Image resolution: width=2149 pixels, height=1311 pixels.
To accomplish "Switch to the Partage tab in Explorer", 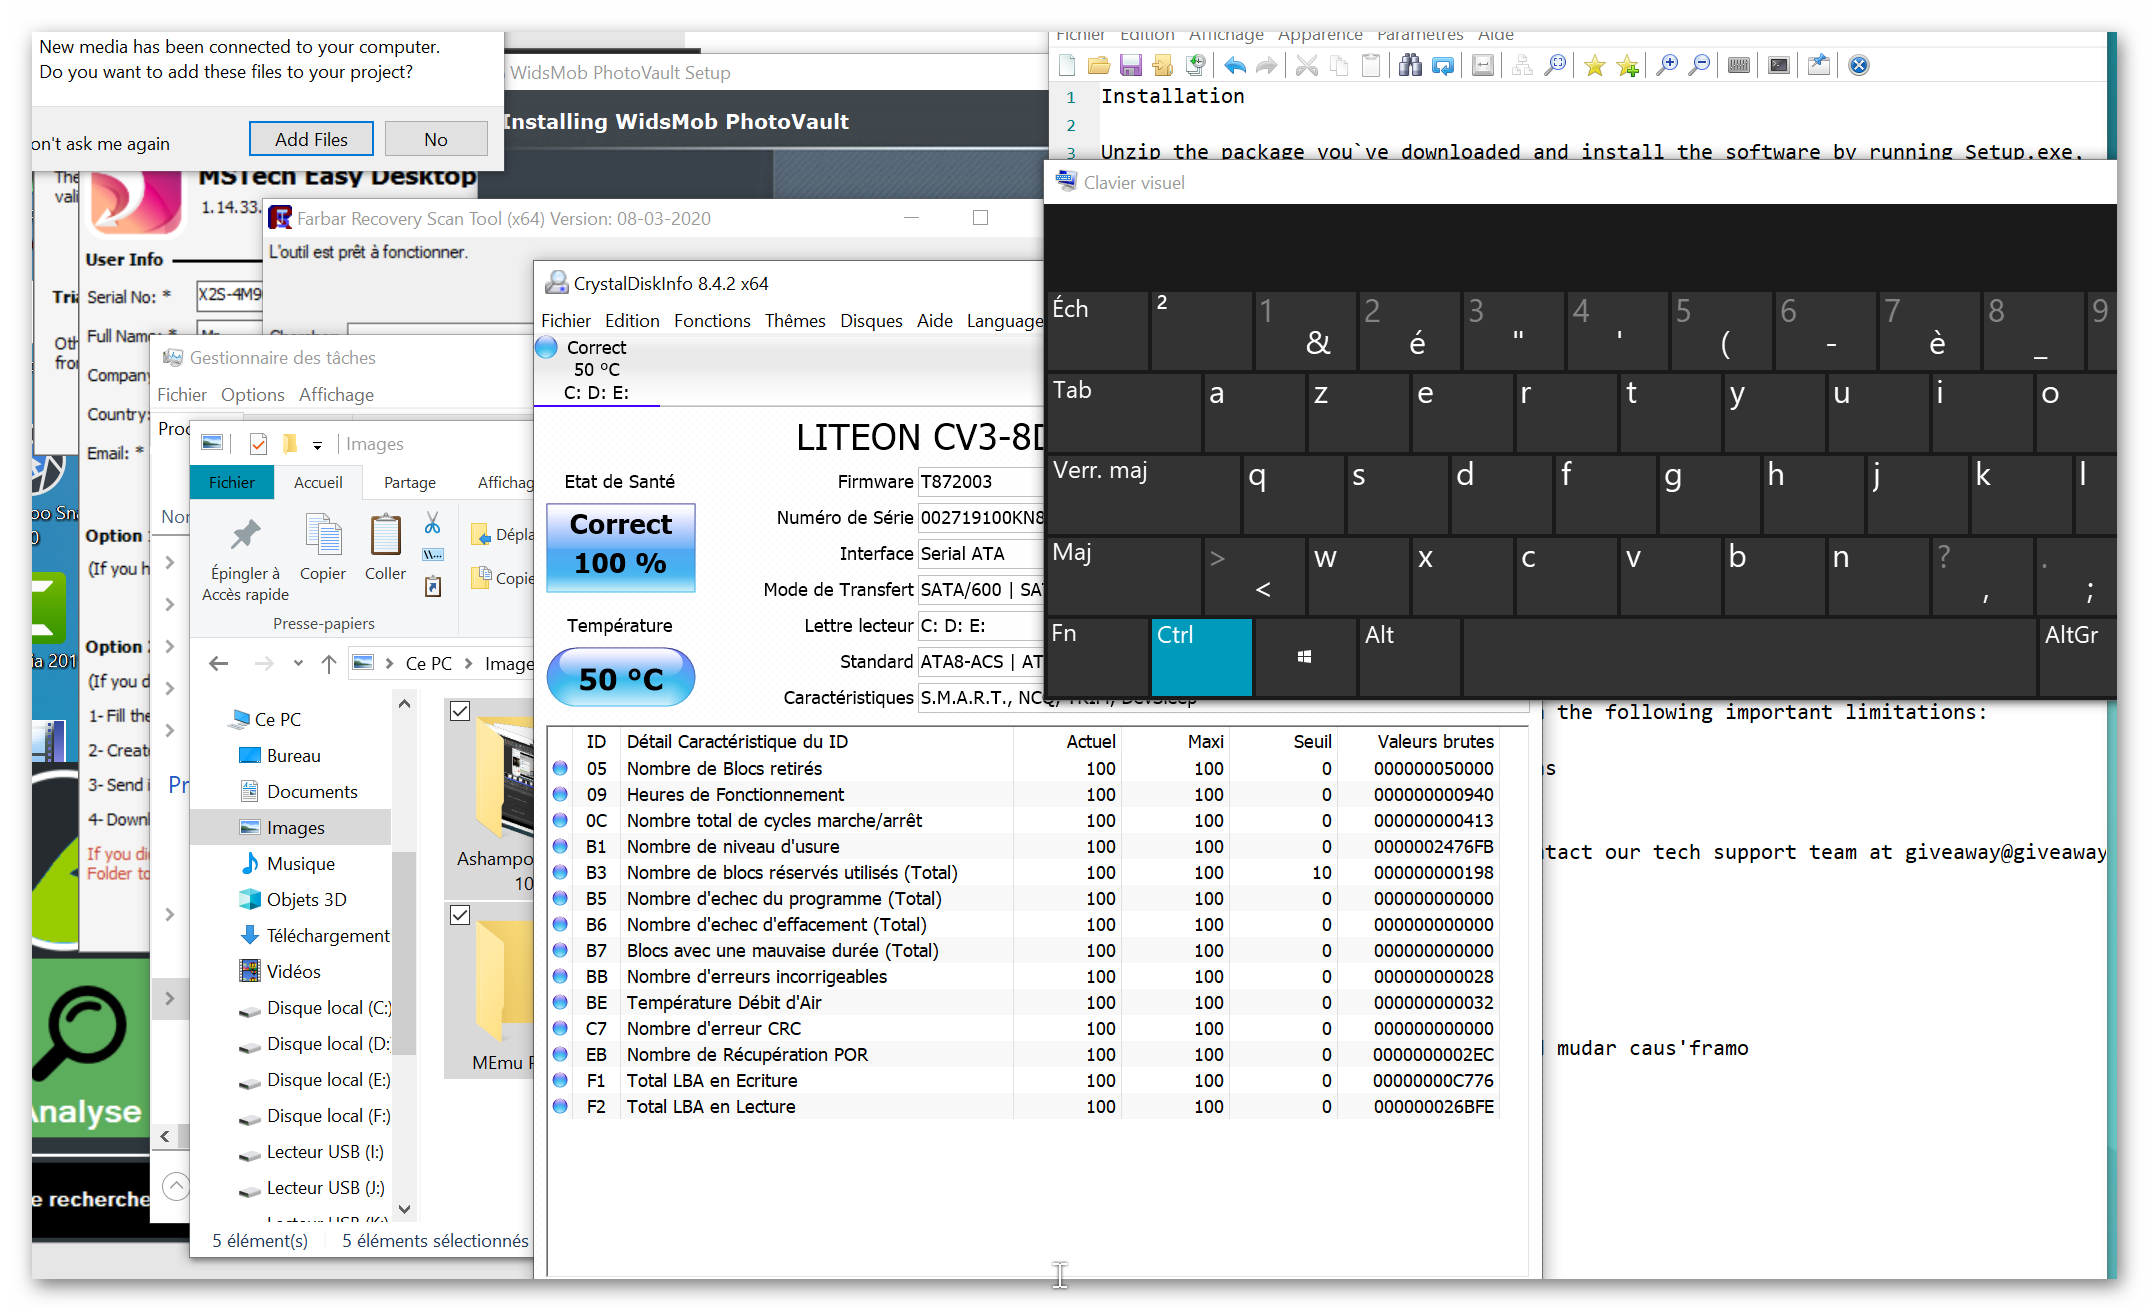I will point(410,483).
